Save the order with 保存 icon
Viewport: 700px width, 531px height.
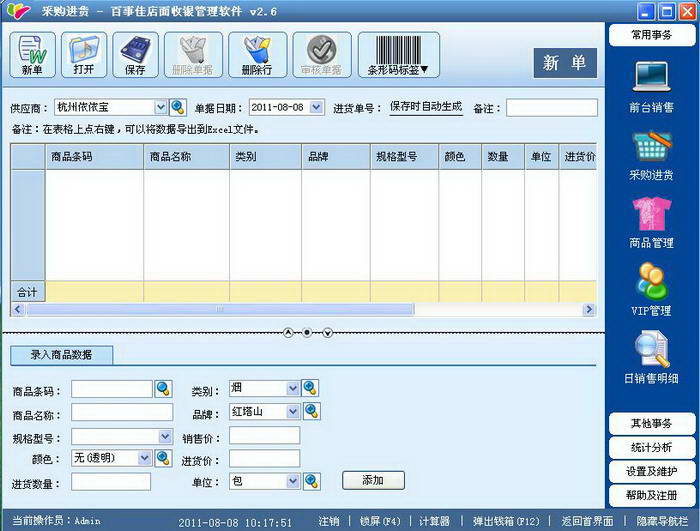click(x=135, y=54)
